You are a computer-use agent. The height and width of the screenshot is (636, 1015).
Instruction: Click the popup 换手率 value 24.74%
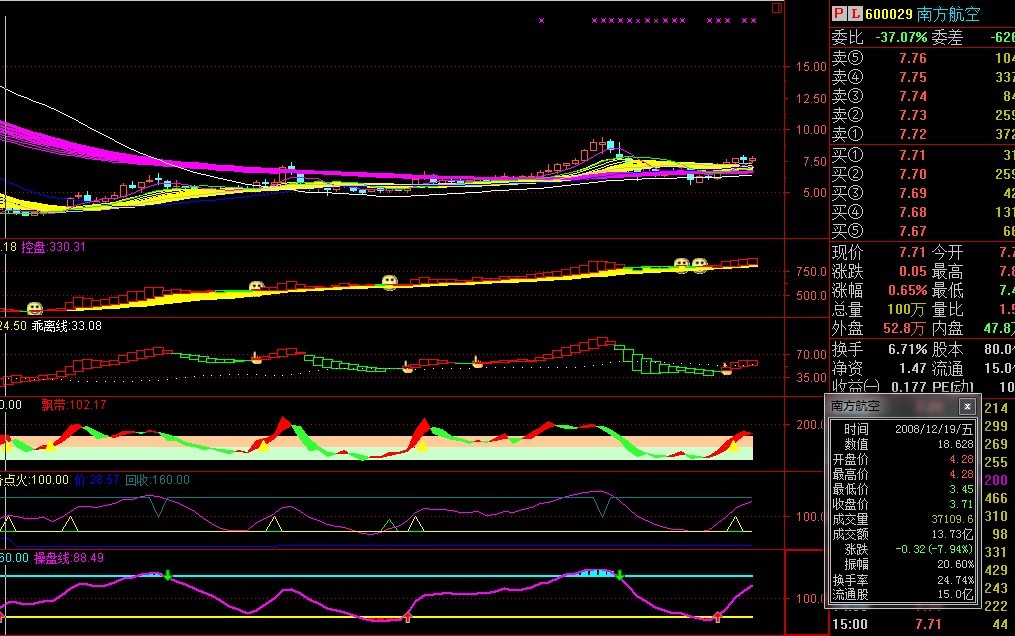click(x=955, y=580)
